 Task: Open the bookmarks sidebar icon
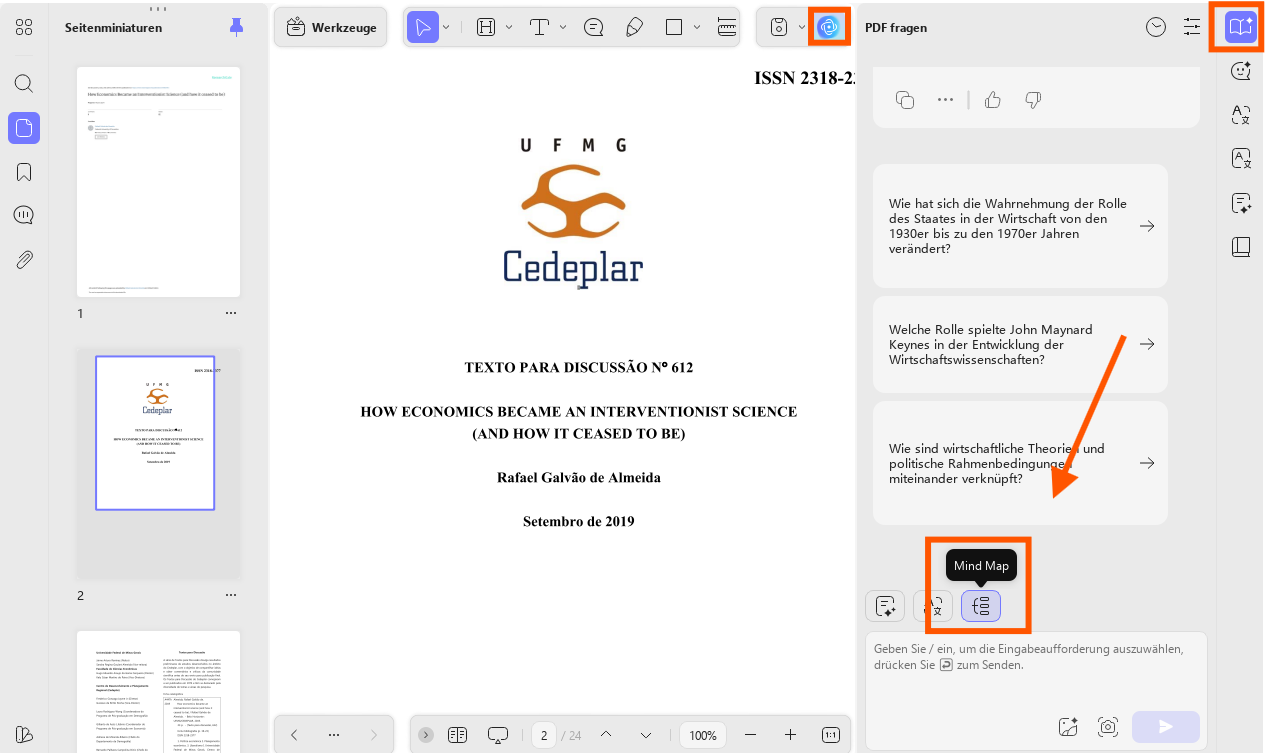pyautogui.click(x=24, y=172)
